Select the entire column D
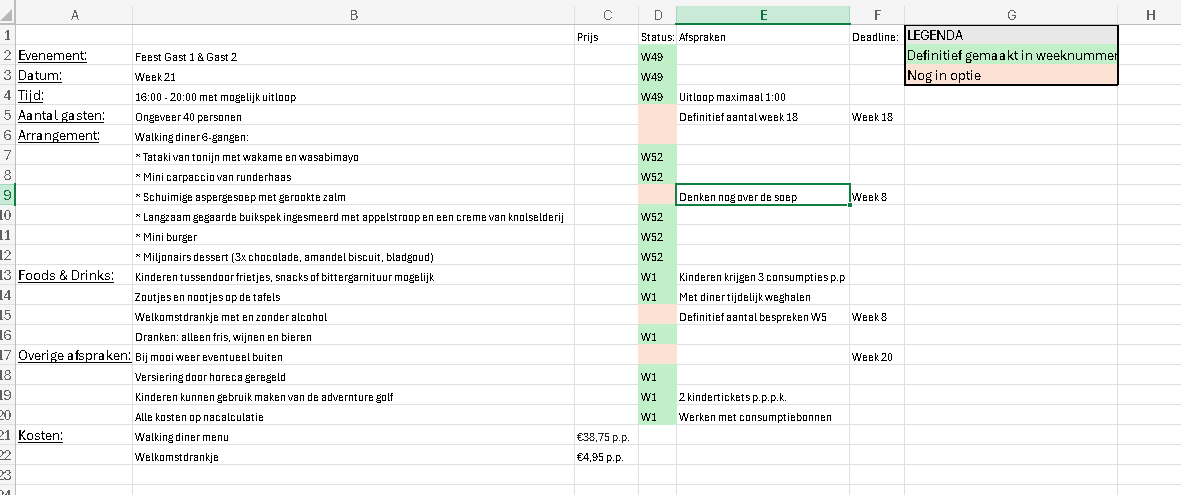The width and height of the screenshot is (1181, 495). point(657,13)
